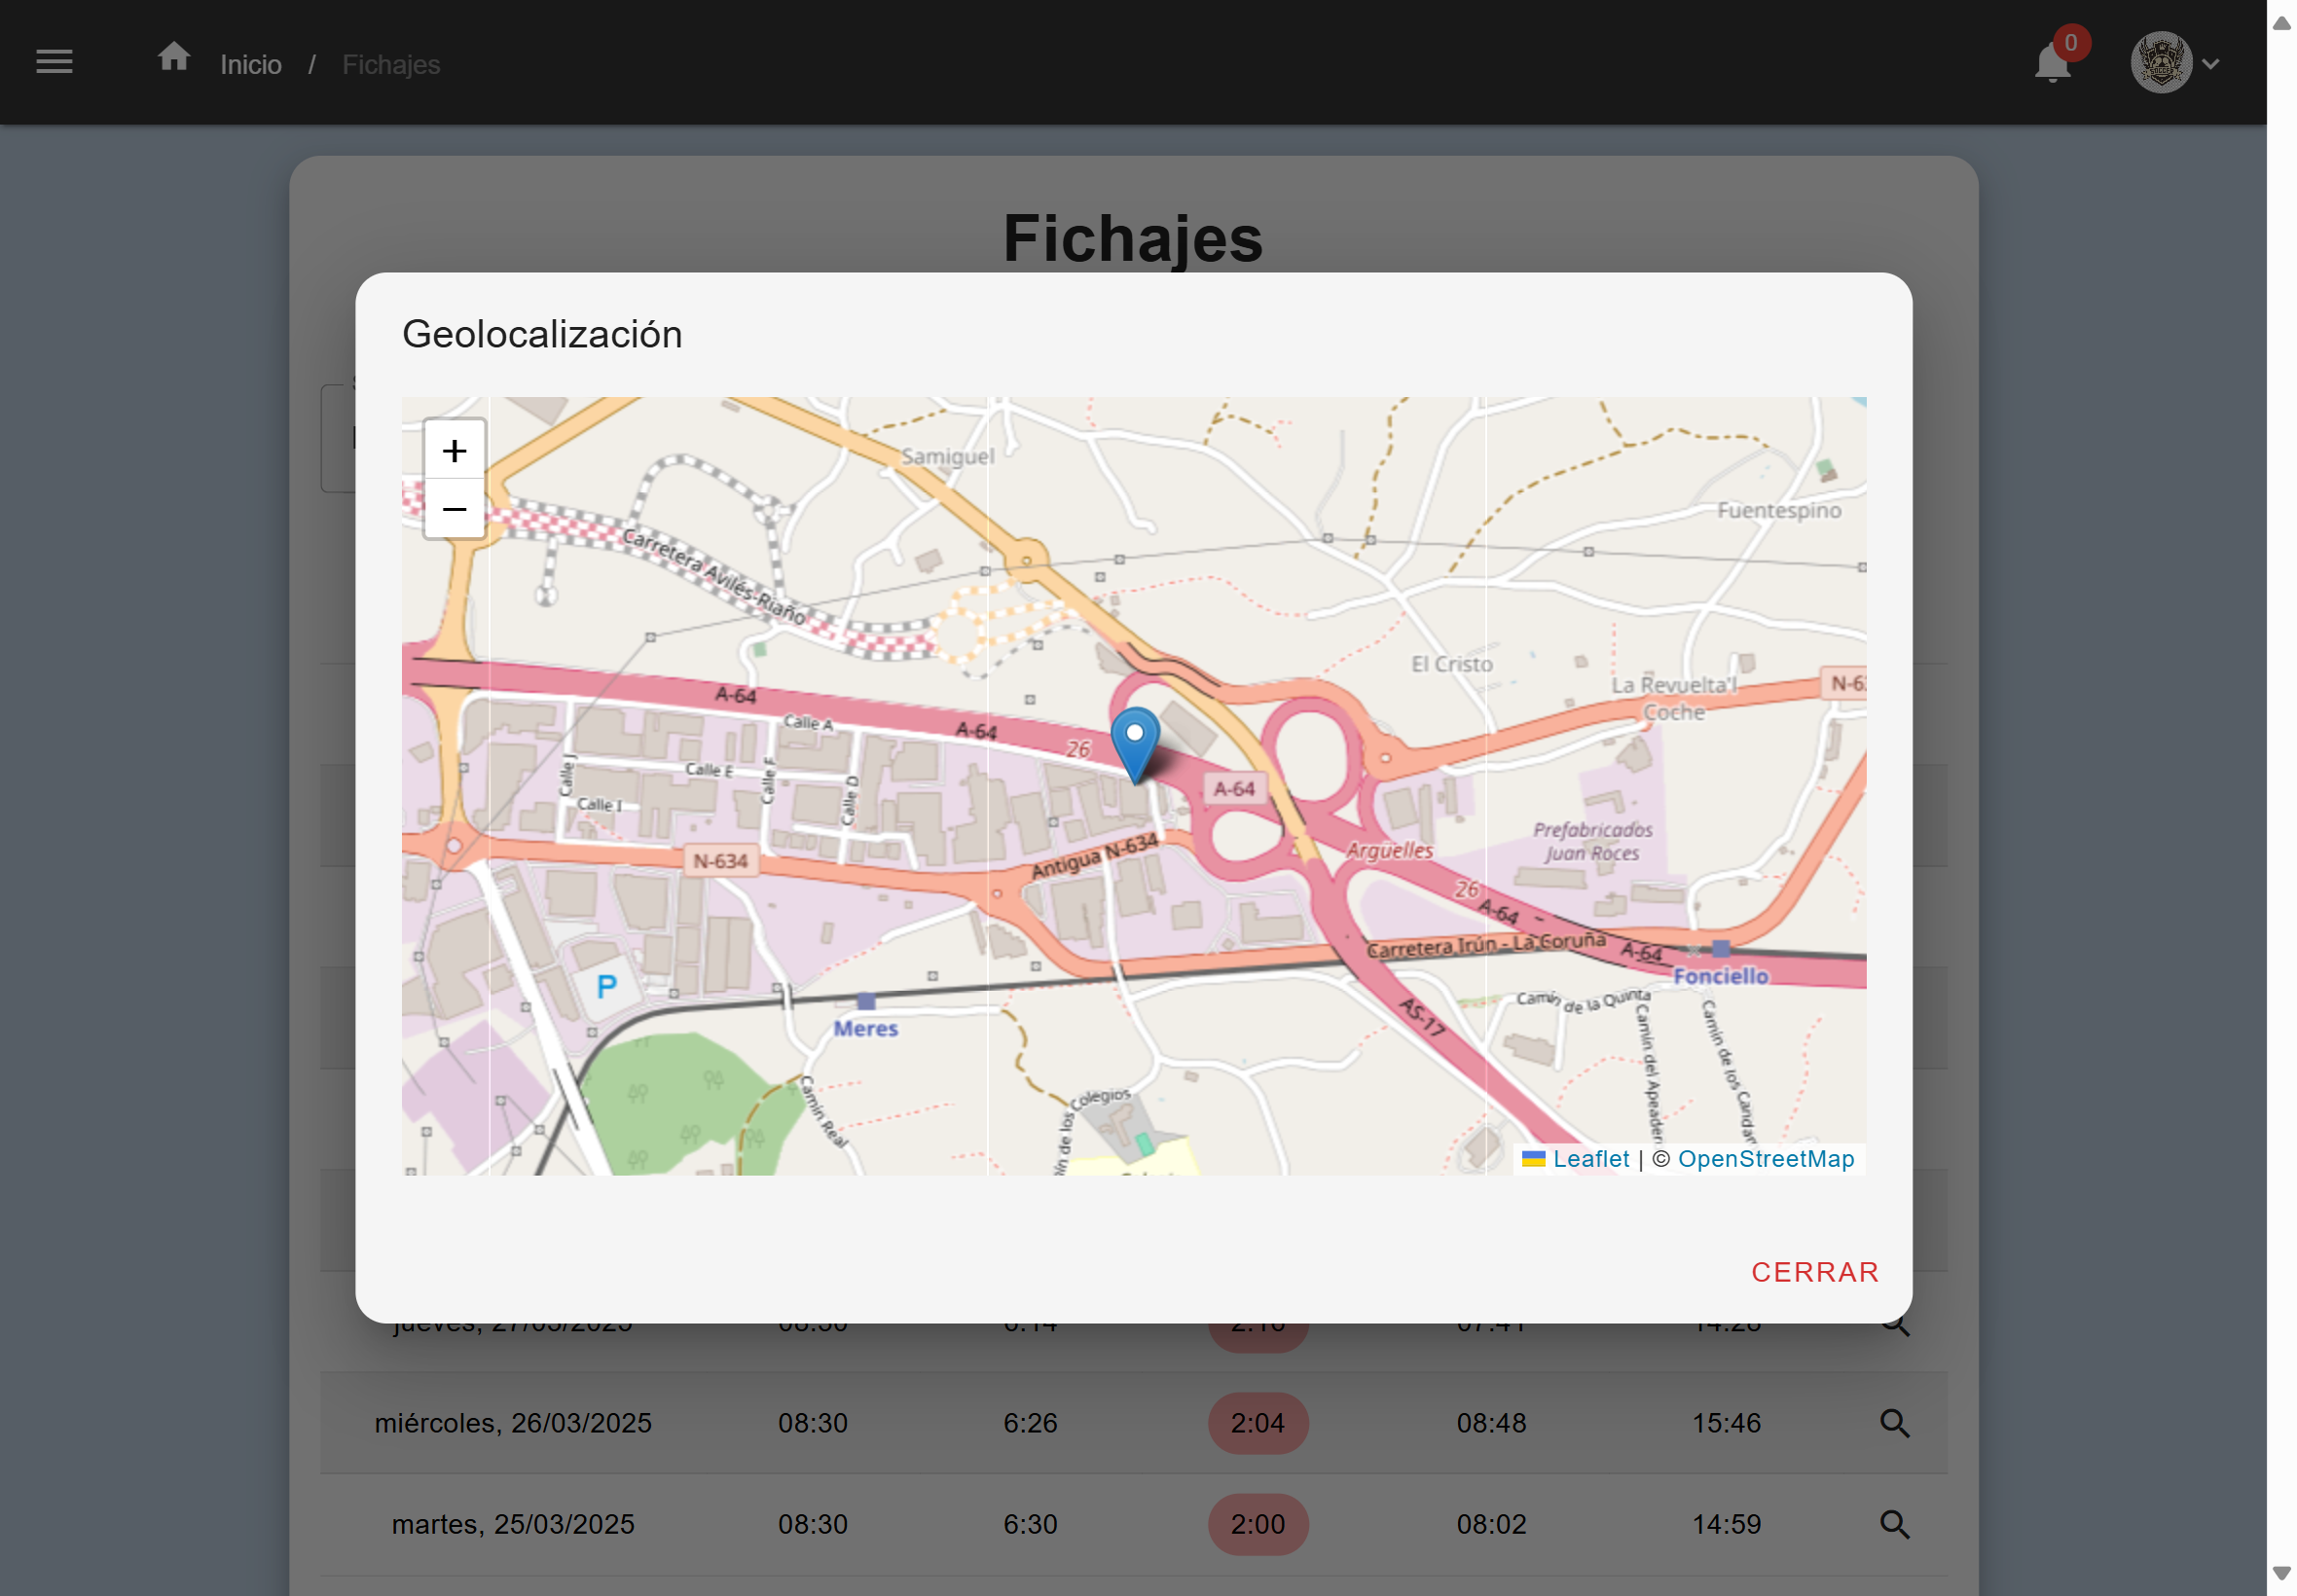Click the parking P symbol on map
The height and width of the screenshot is (1596, 2297).
point(606,987)
